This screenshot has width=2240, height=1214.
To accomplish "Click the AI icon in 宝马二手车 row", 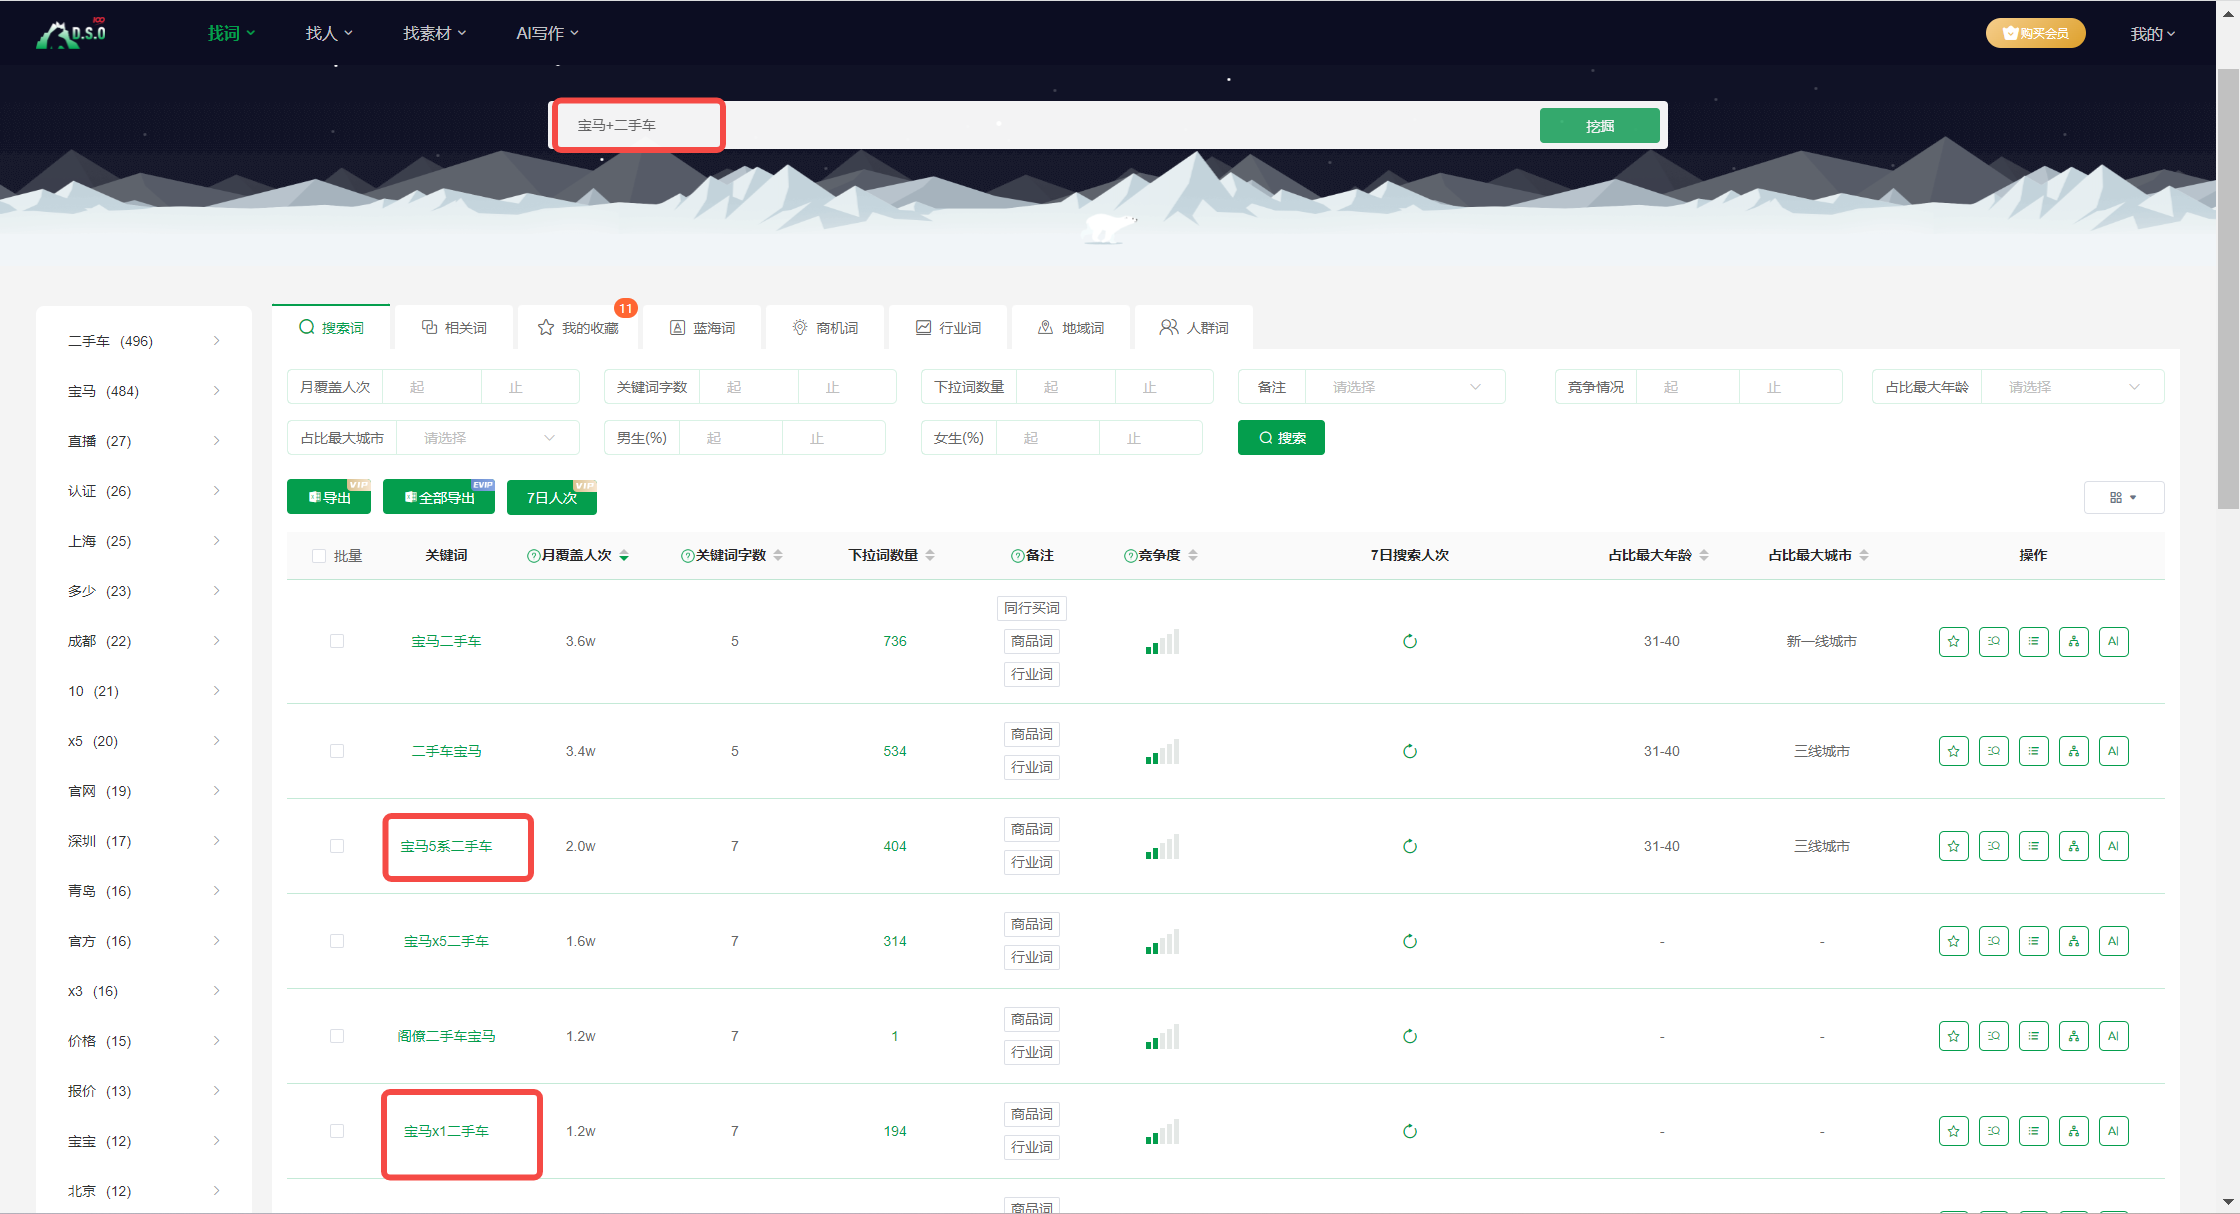I will [x=2113, y=641].
